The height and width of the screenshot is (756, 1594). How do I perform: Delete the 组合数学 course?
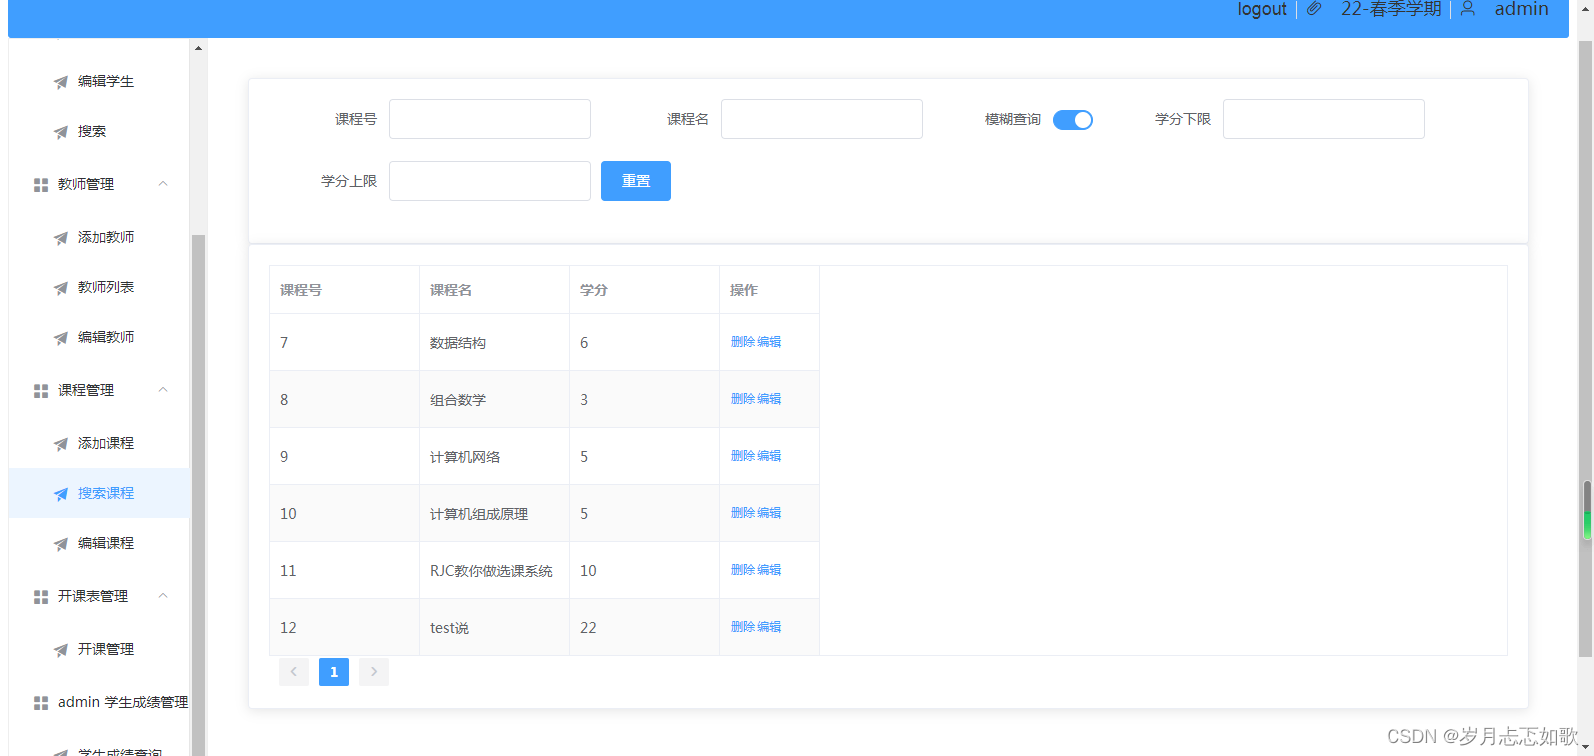point(743,399)
